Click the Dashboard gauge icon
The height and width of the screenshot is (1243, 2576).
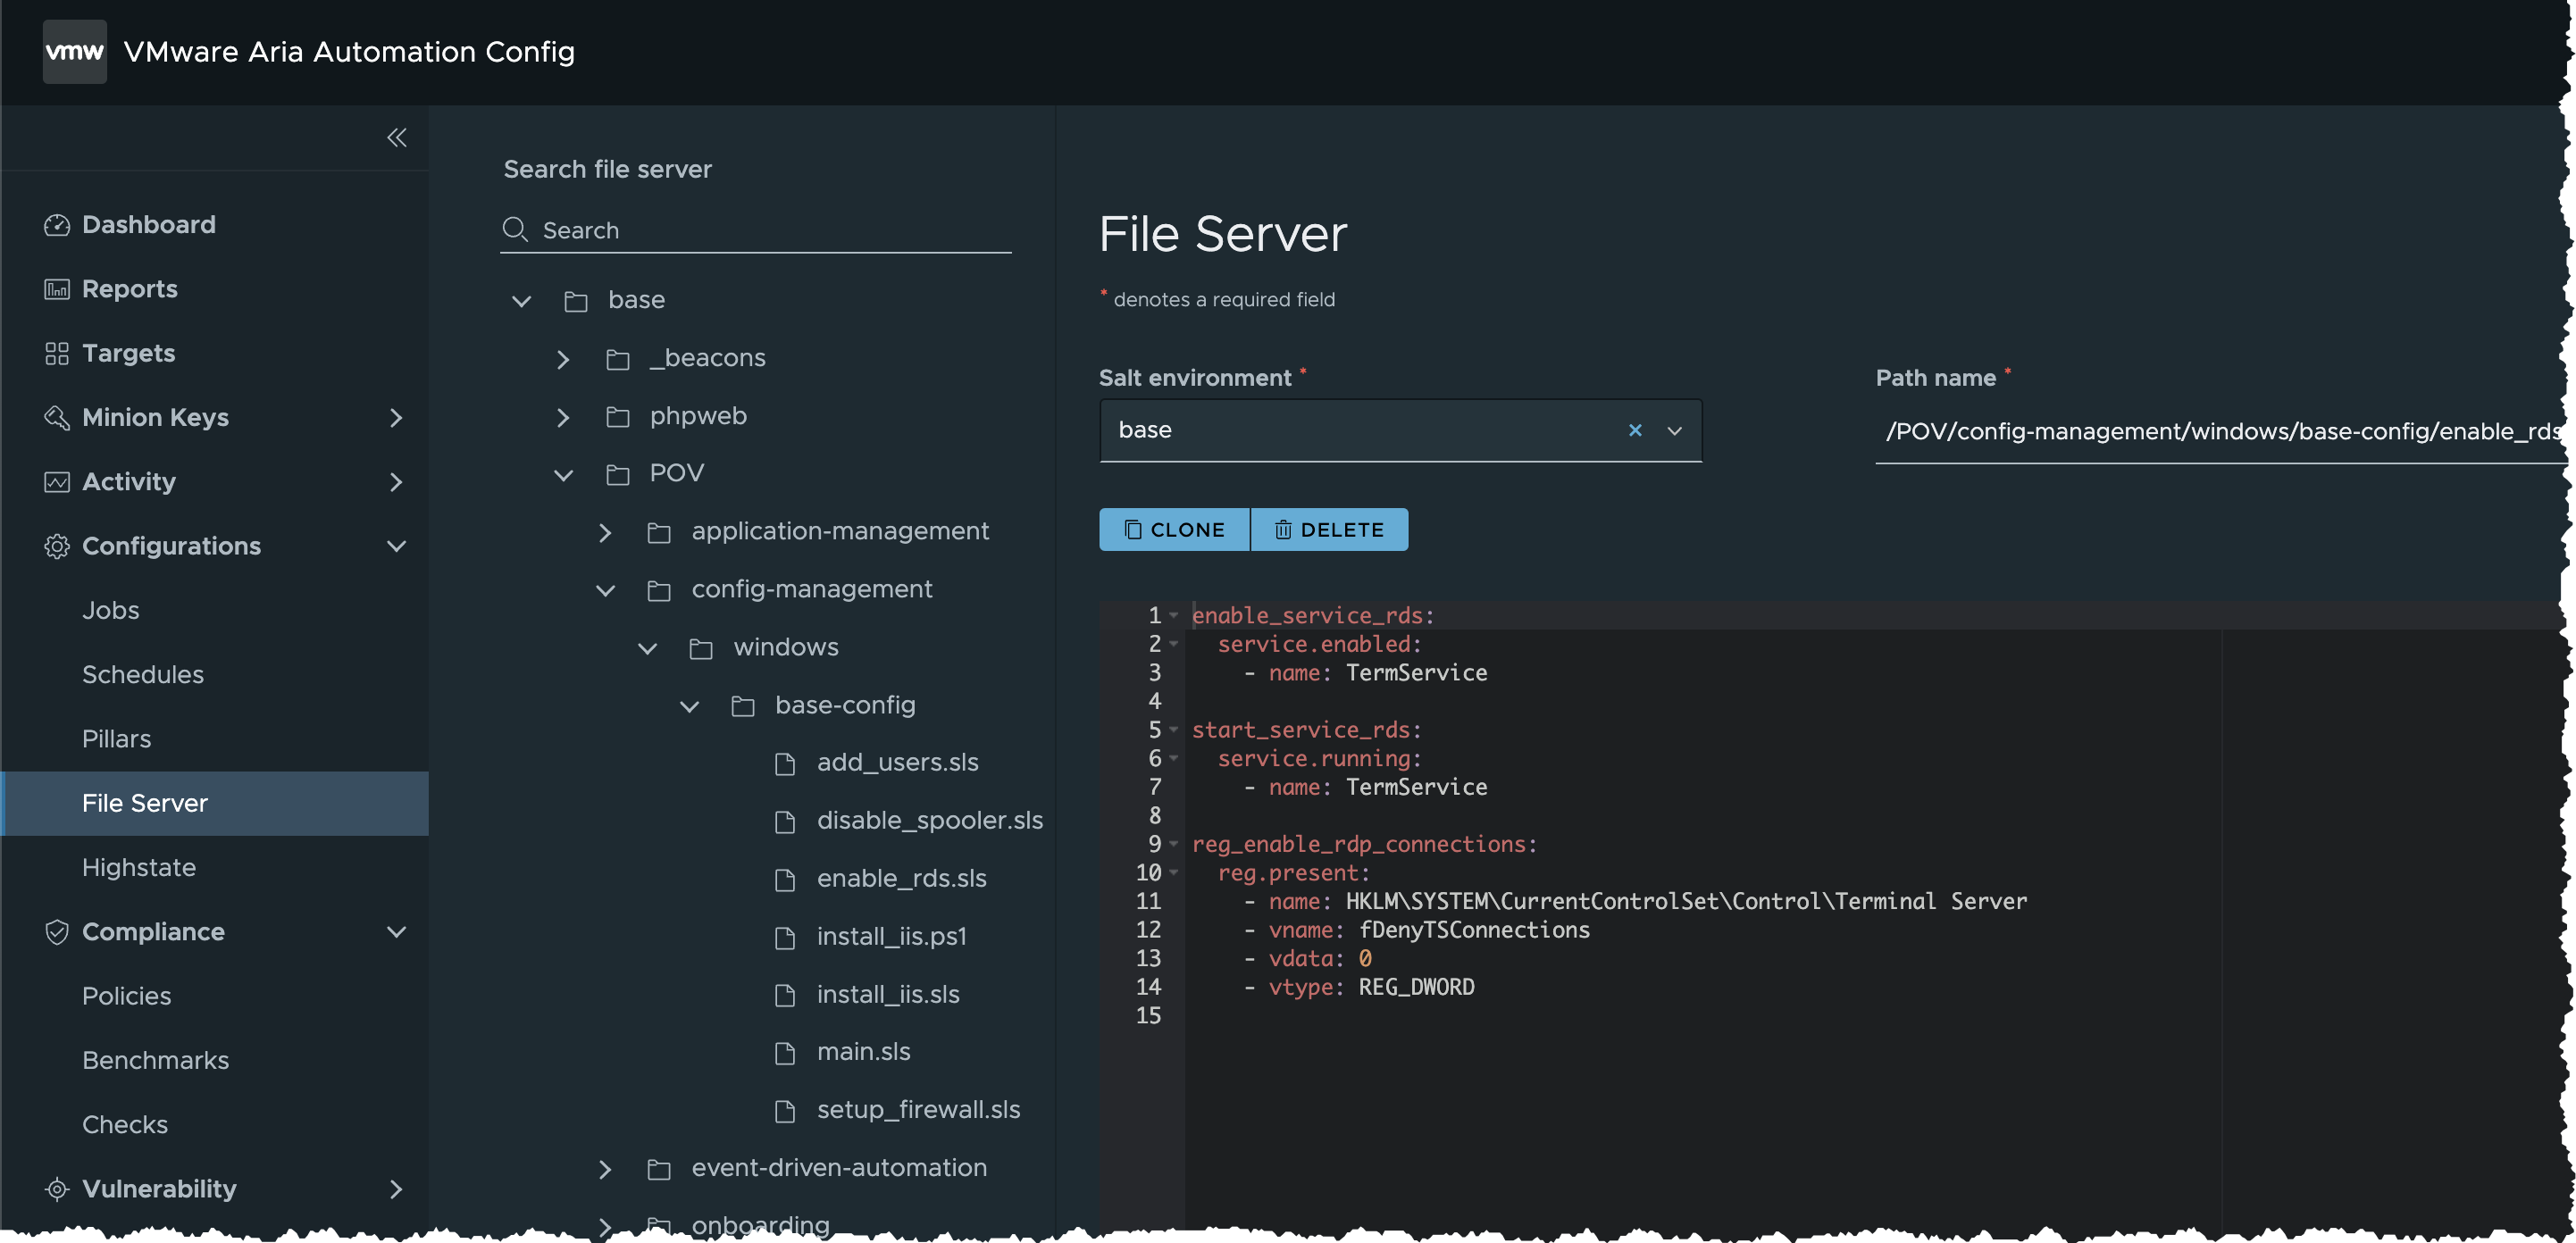tap(57, 225)
